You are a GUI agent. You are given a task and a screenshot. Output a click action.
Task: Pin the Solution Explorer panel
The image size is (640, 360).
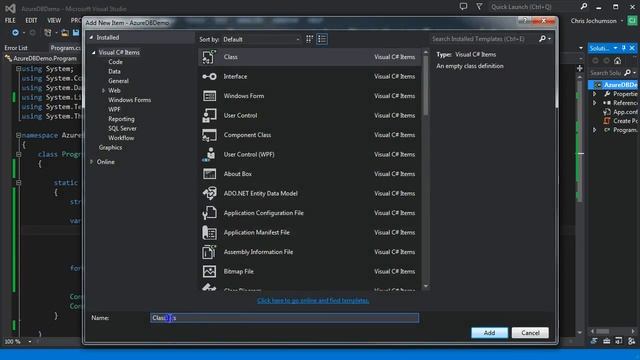click(624, 48)
